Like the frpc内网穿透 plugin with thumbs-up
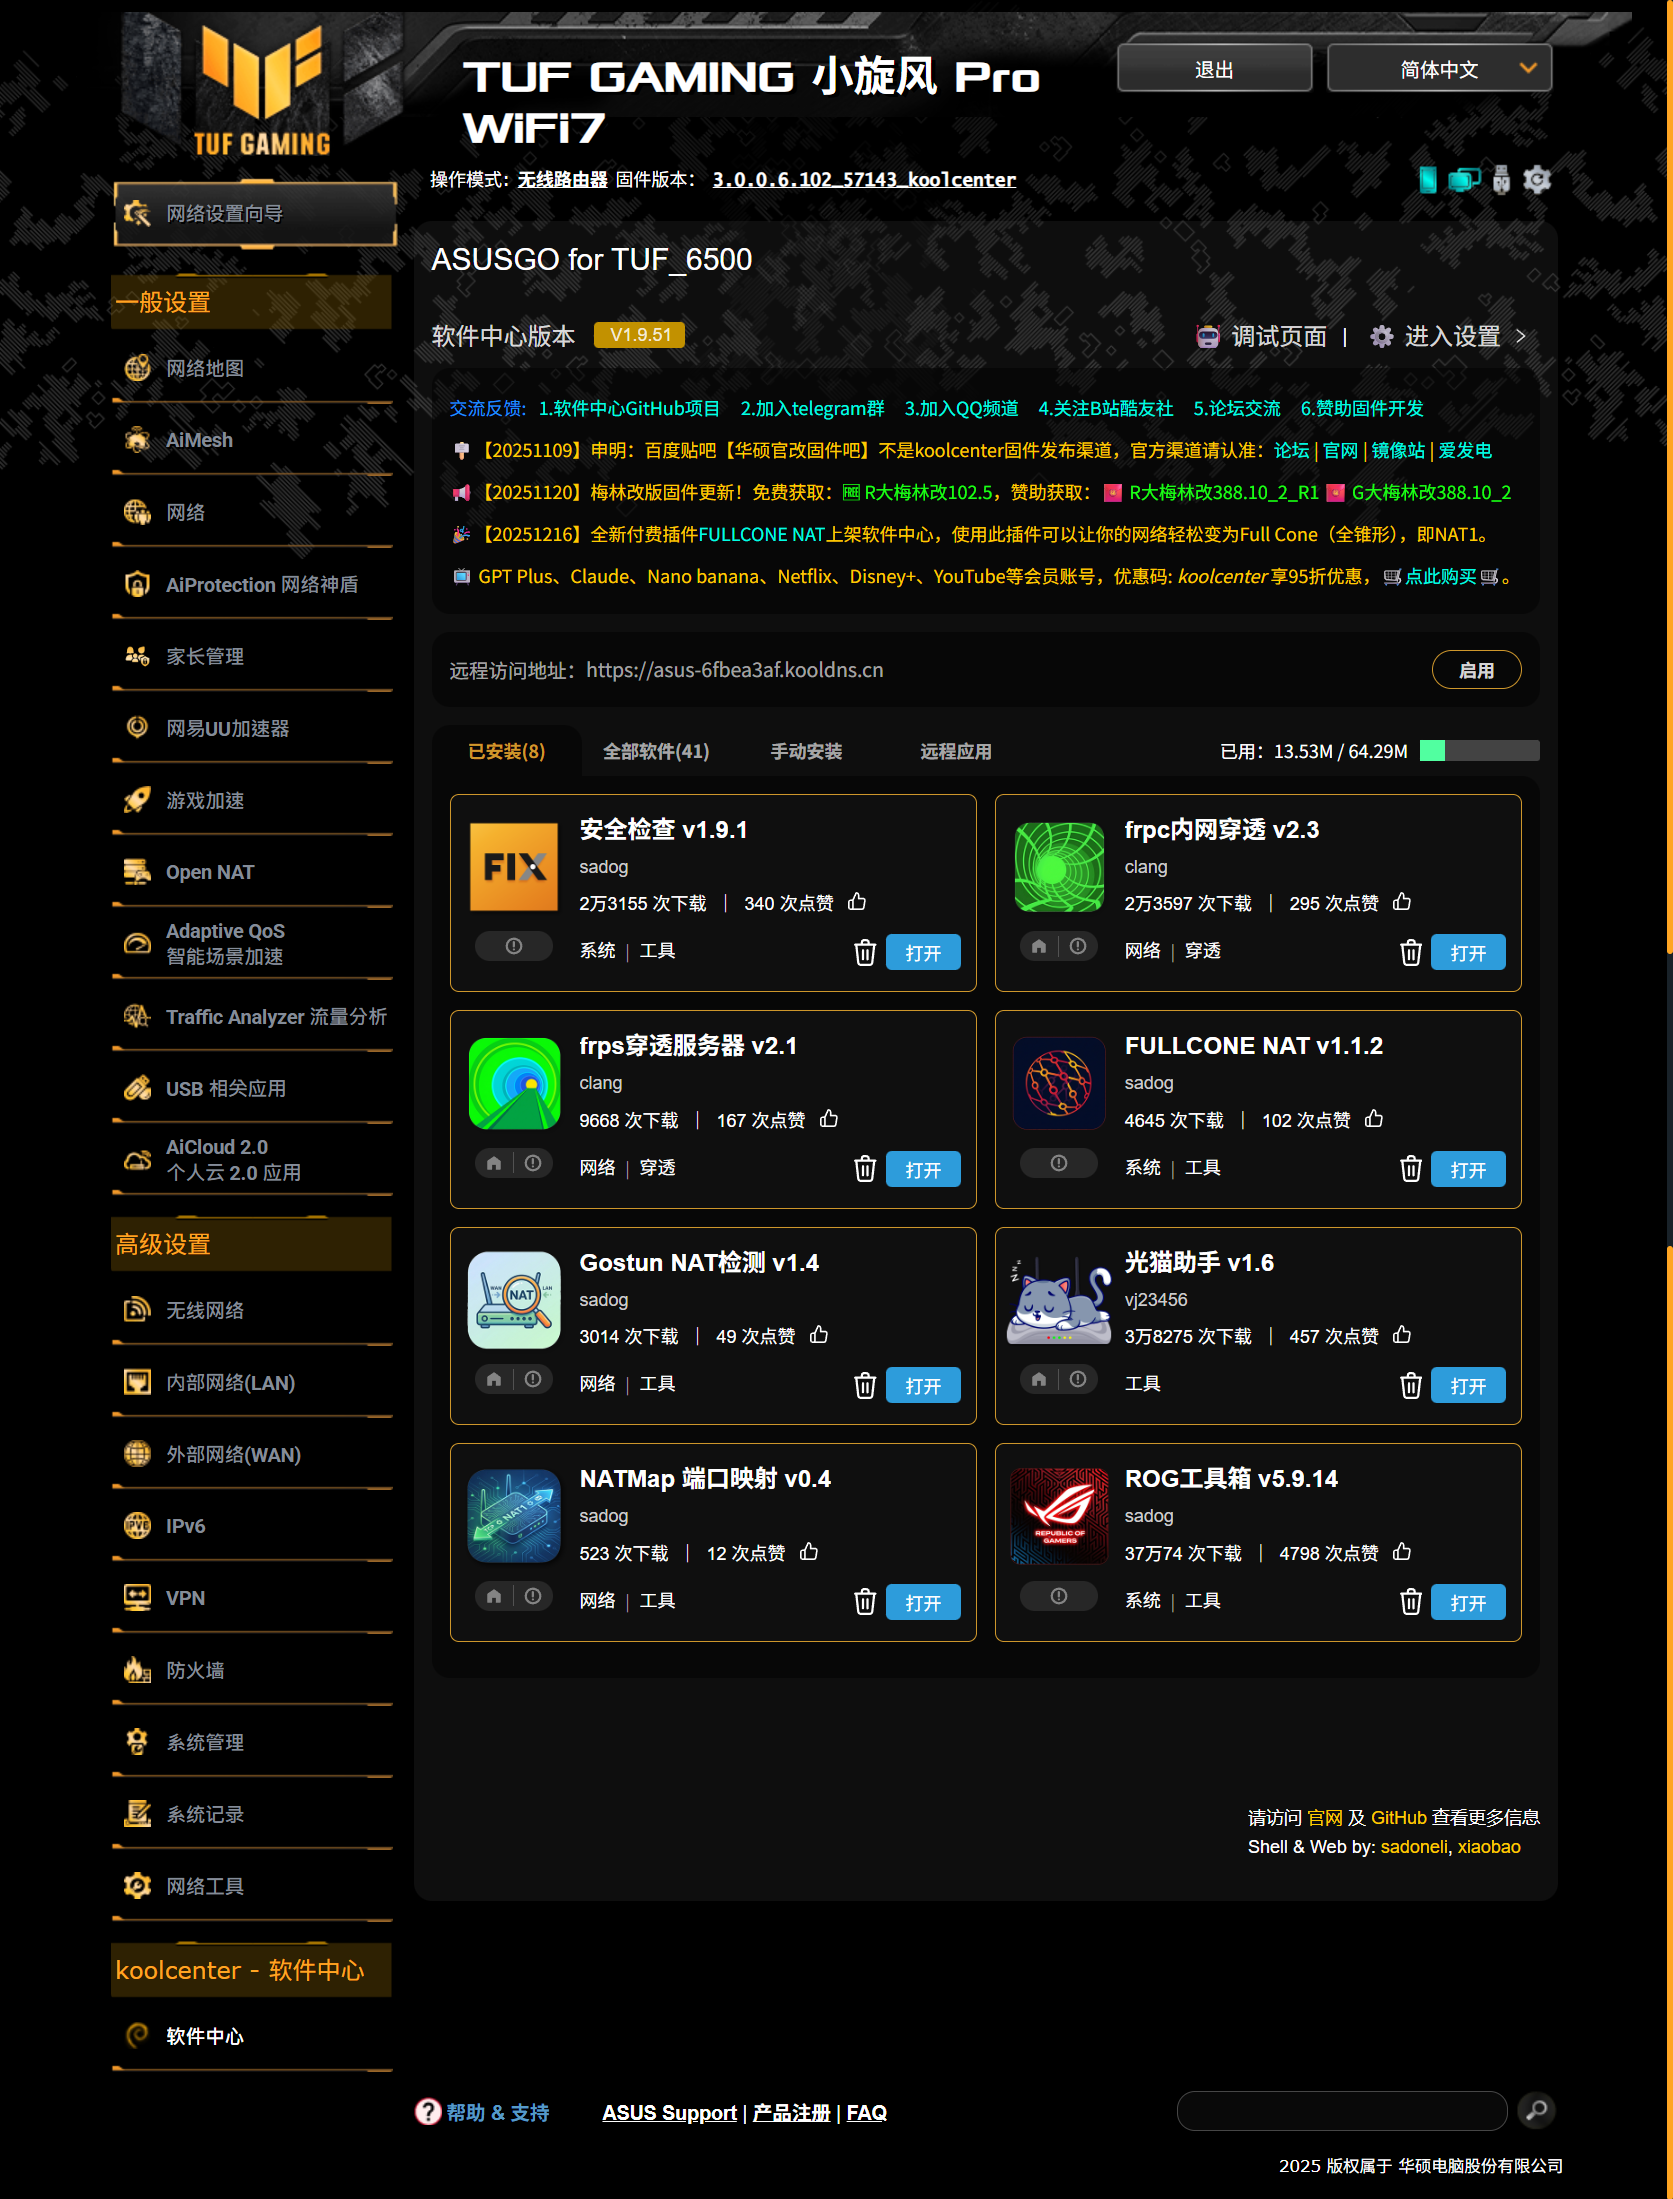 (x=1402, y=902)
